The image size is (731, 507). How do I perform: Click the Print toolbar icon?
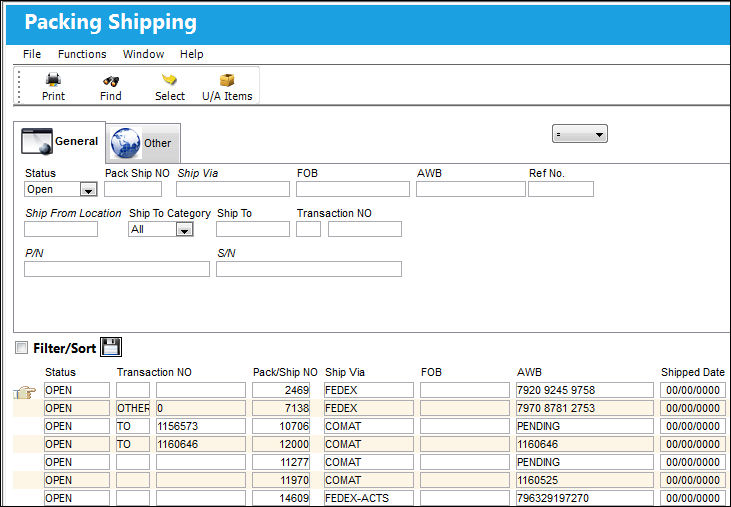(x=53, y=80)
